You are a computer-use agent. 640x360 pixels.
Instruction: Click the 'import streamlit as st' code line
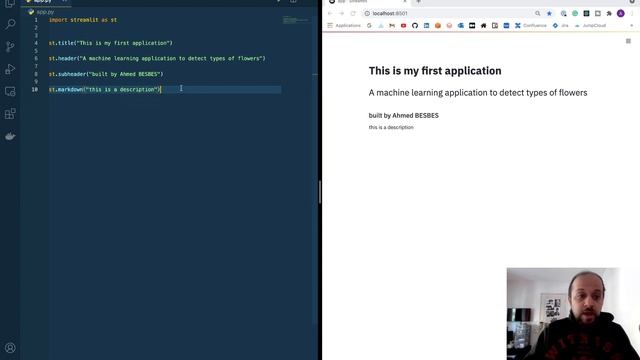click(x=83, y=20)
